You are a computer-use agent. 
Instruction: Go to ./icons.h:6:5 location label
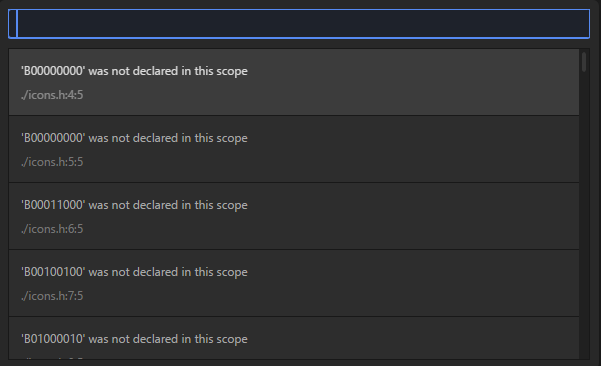point(52,229)
